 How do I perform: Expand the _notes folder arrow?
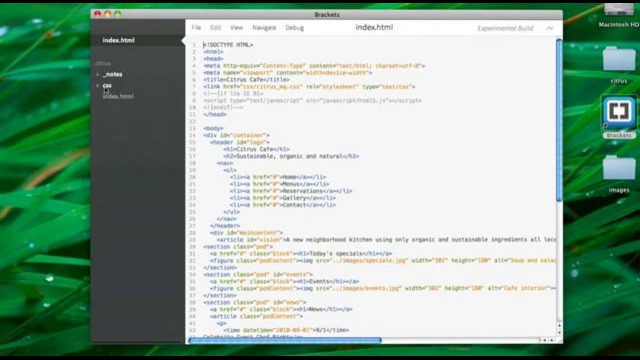point(98,74)
